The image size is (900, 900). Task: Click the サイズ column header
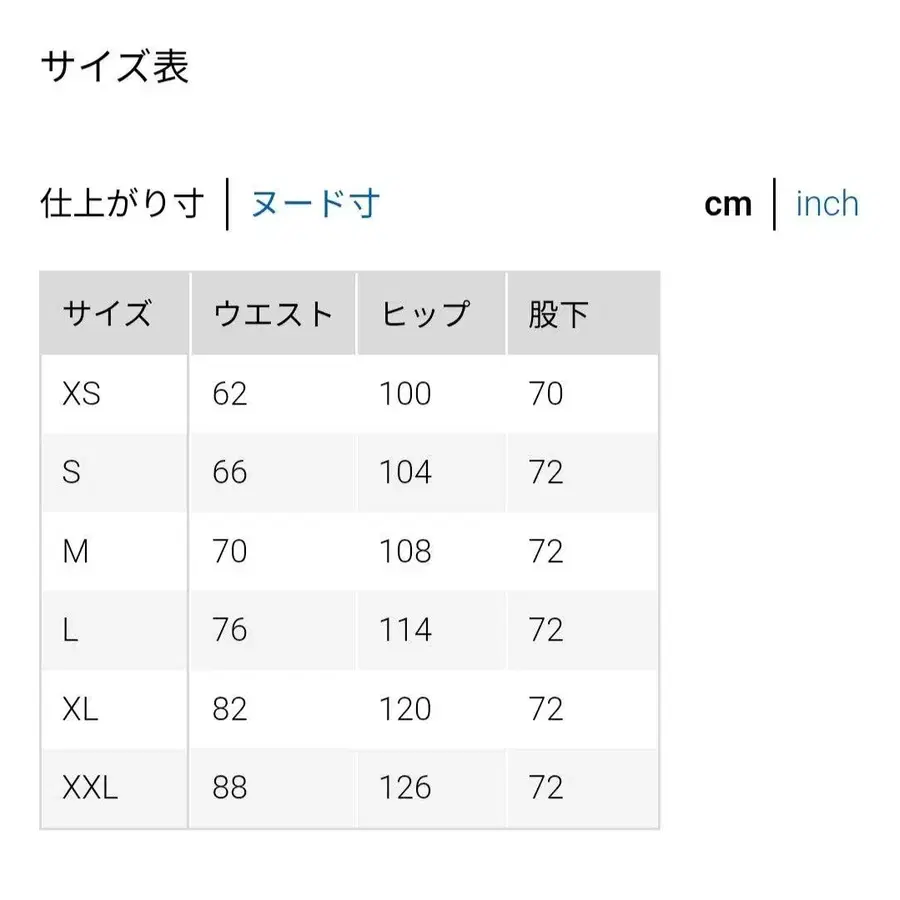(108, 312)
